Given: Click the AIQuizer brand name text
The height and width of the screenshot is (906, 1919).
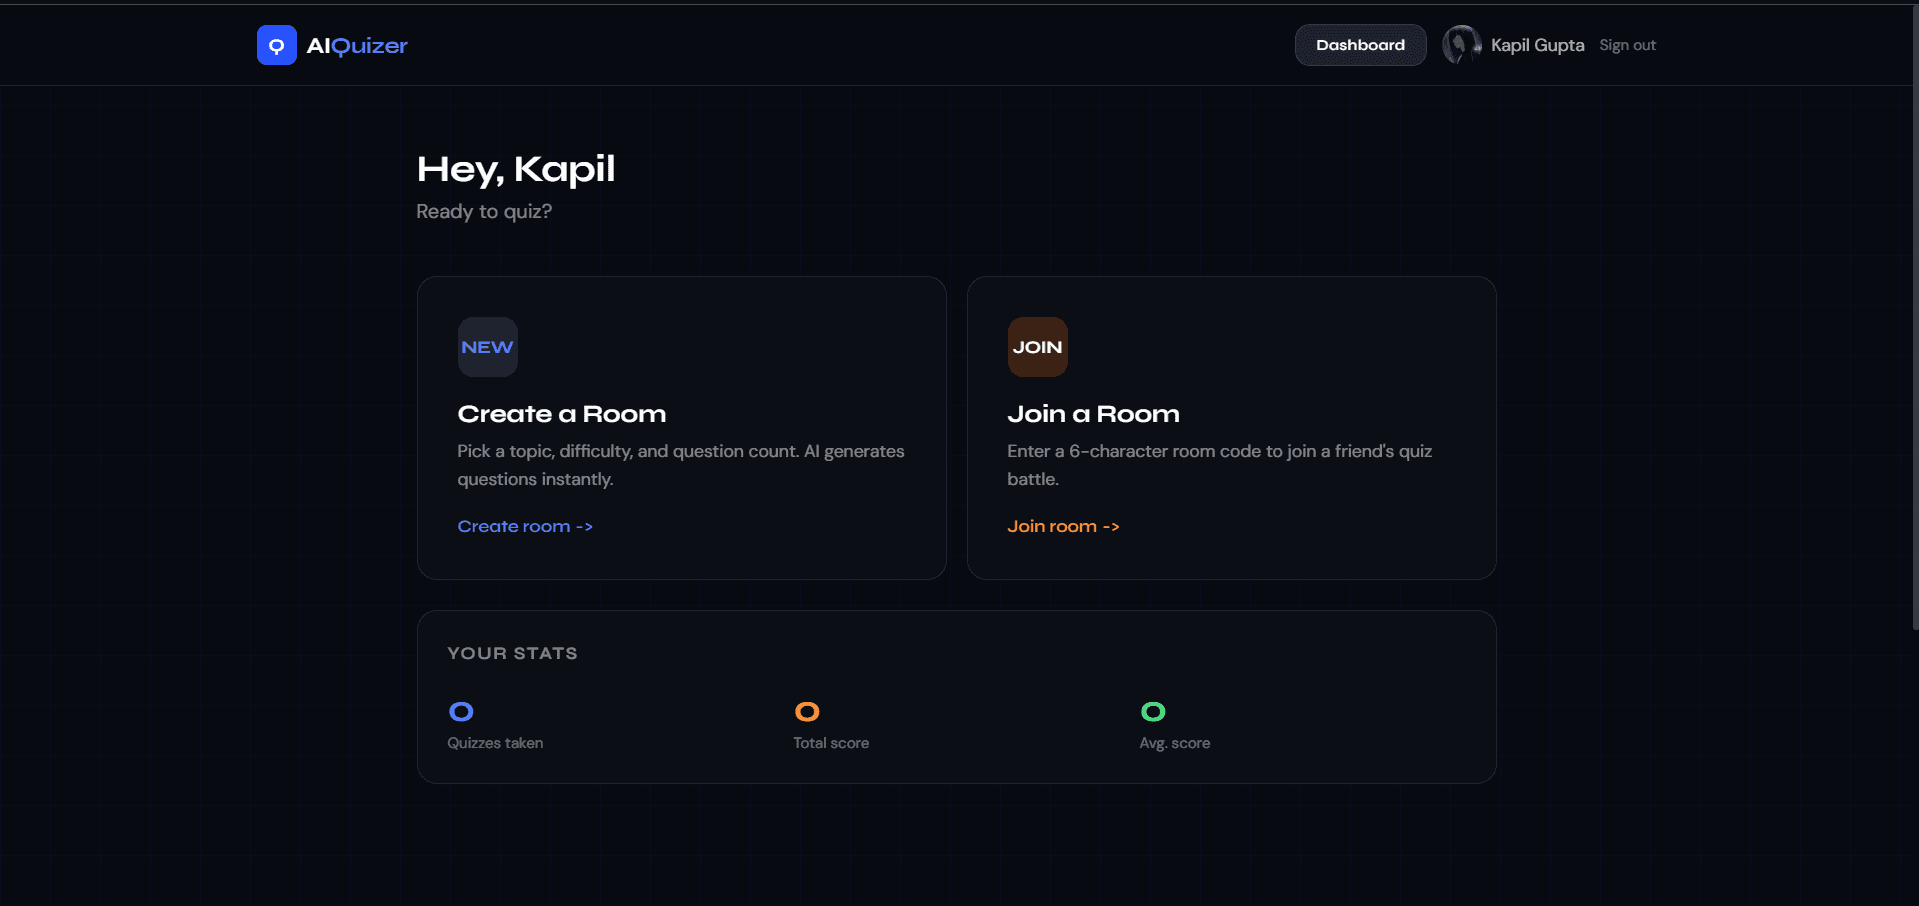Looking at the screenshot, I should point(357,46).
